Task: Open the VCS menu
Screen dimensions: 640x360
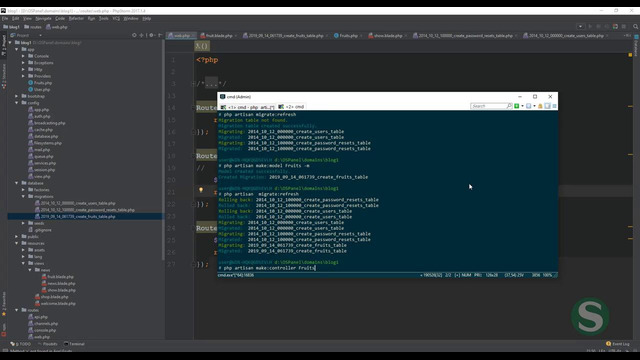Action: [x=116, y=18]
